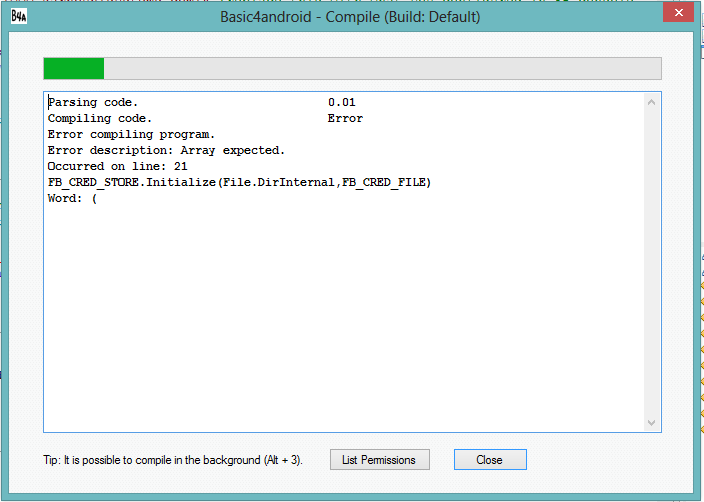Close the Compile dialog with red X
This screenshot has width=704, height=502.
tap(678, 13)
